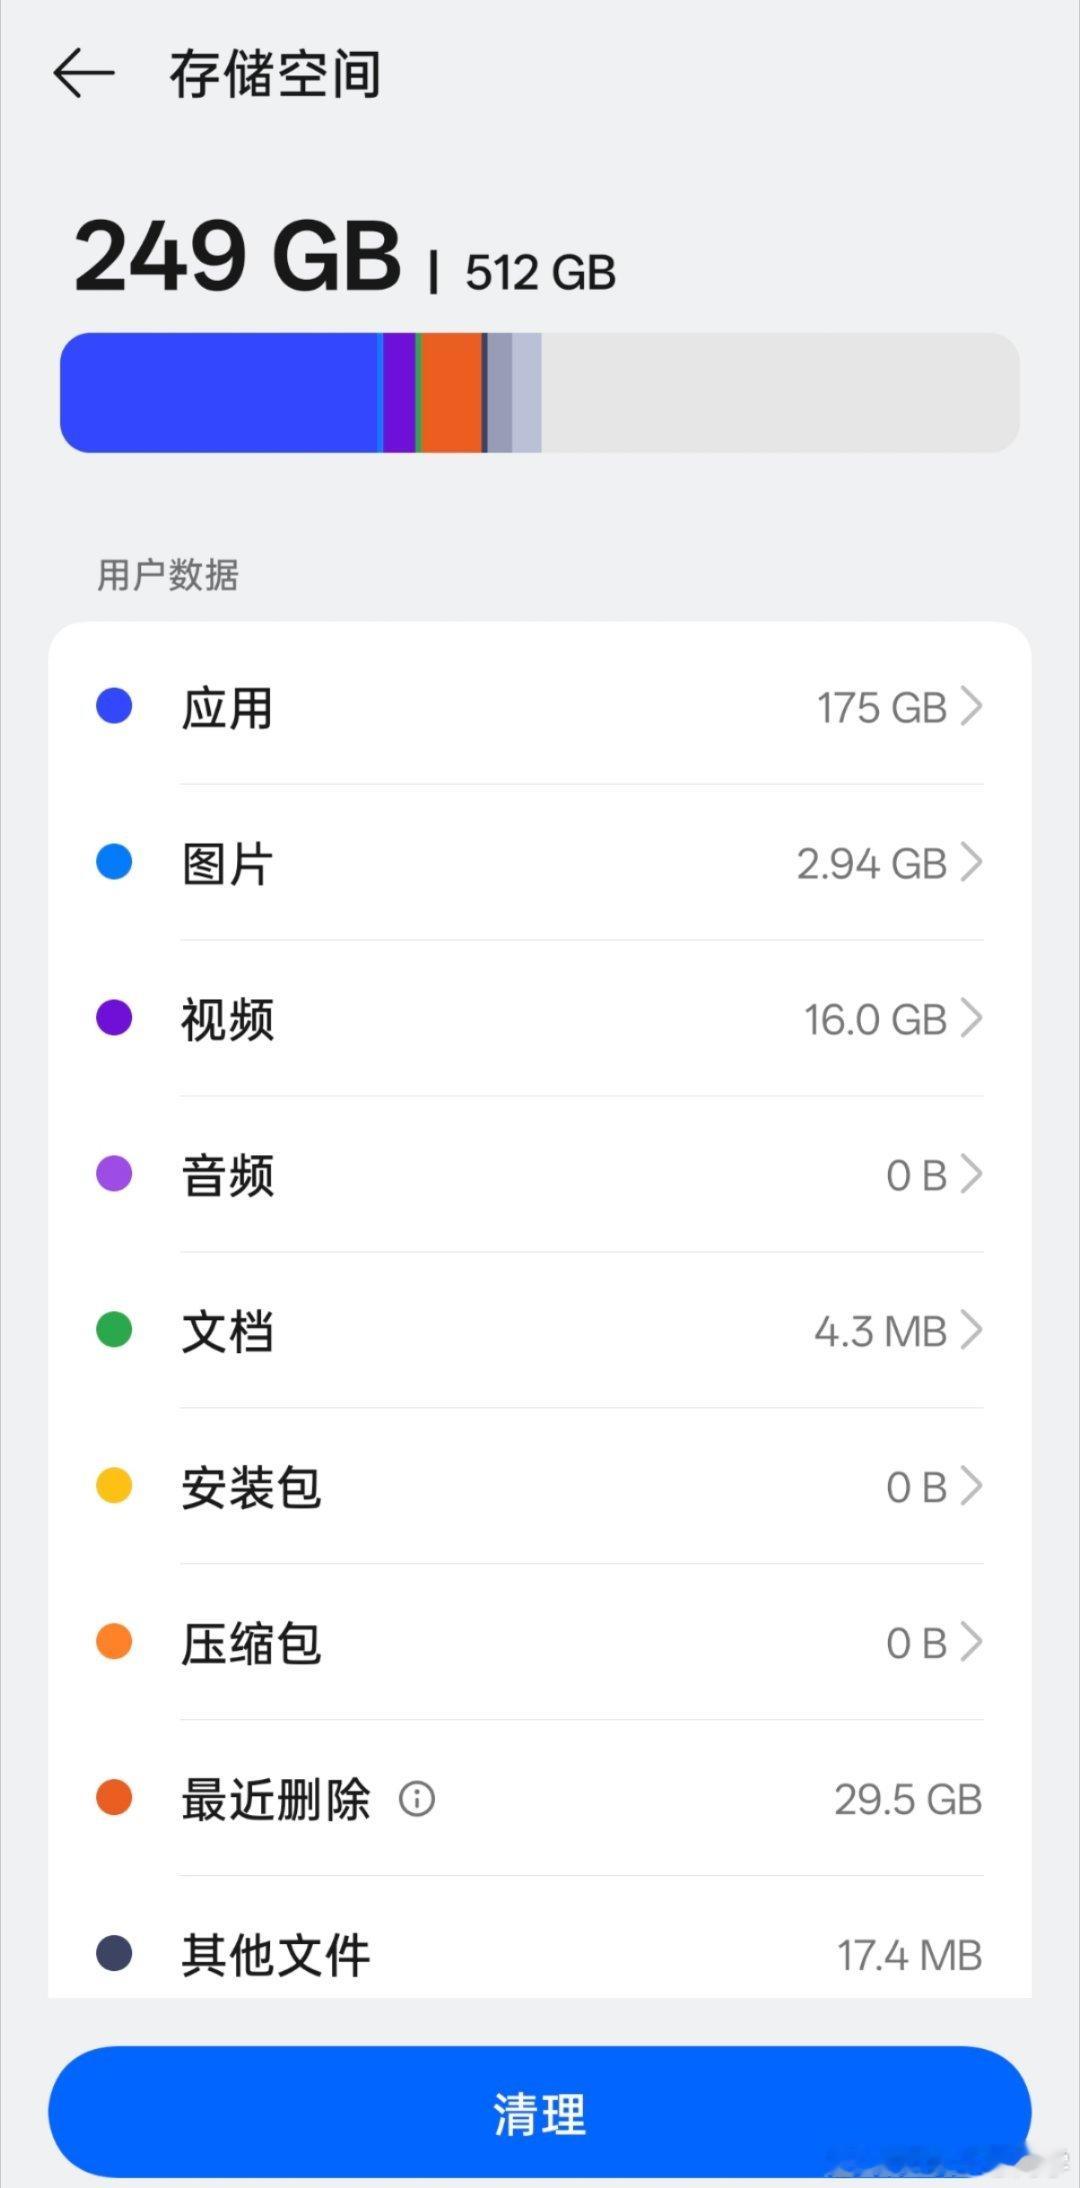This screenshot has height=2188, width=1080.
Task: Select the 最近删除 entry label
Action: click(x=275, y=1799)
